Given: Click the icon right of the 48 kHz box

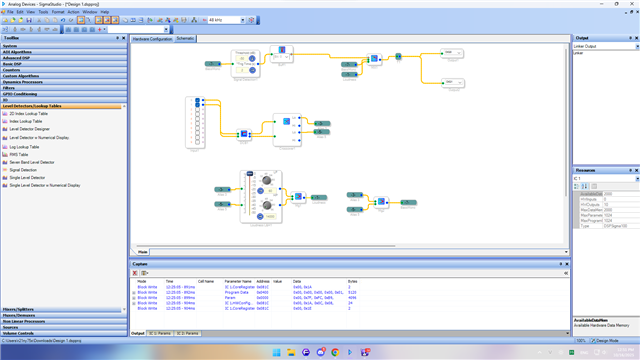Looking at the screenshot, I should pyautogui.click(x=251, y=20).
